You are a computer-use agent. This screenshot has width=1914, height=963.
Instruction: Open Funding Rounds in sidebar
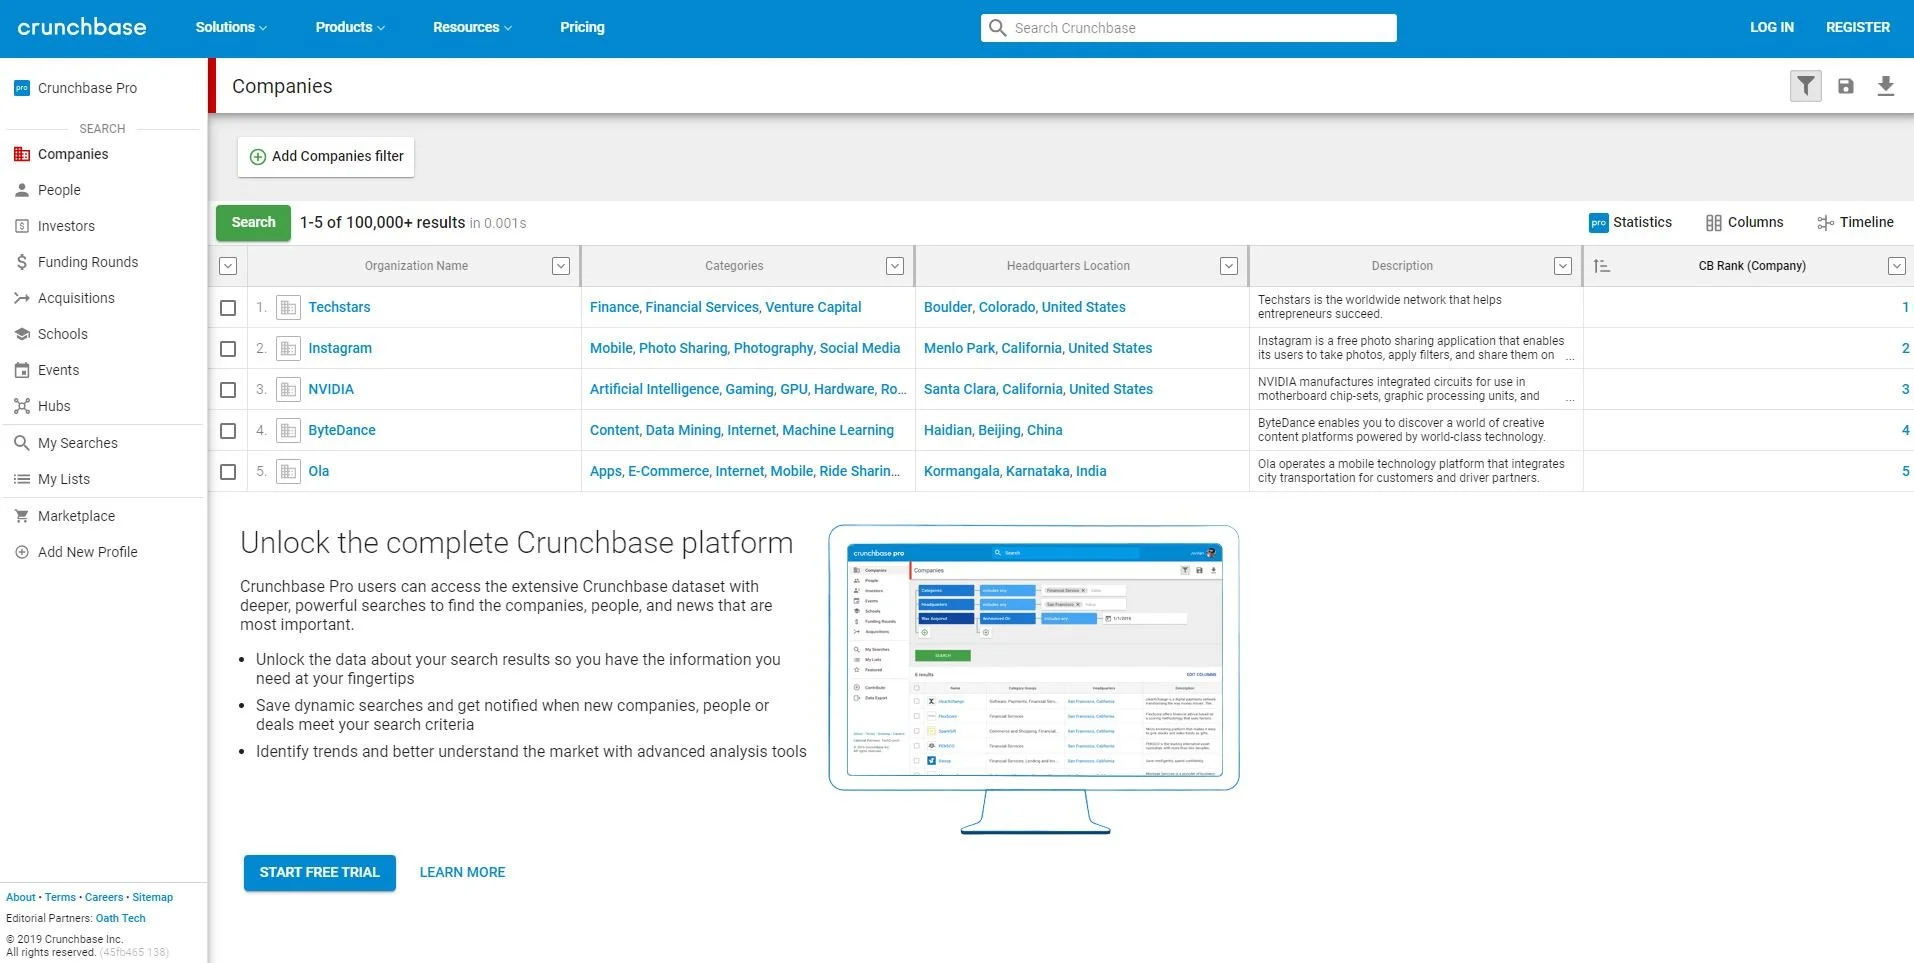pyautogui.click(x=88, y=262)
